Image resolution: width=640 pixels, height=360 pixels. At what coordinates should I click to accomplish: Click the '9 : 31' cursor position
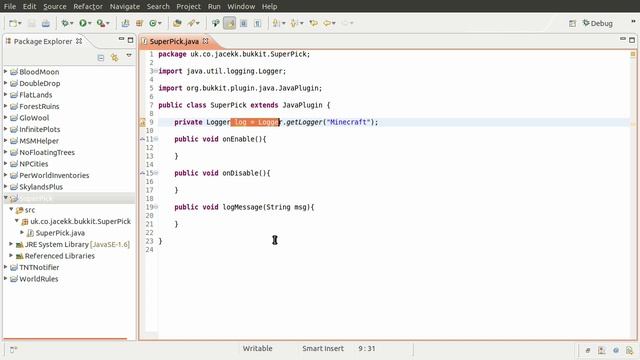pyautogui.click(x=367, y=349)
